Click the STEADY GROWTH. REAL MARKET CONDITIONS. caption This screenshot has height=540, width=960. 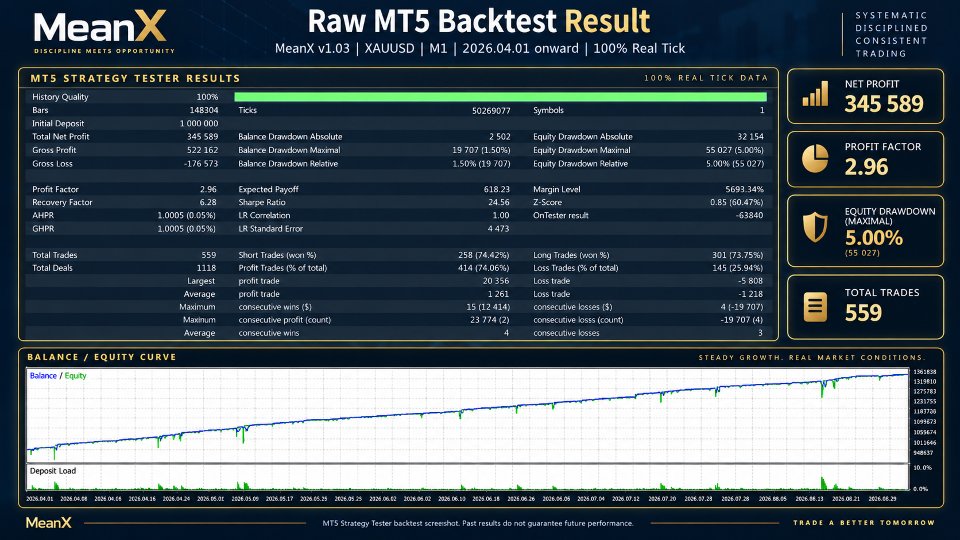pos(812,358)
